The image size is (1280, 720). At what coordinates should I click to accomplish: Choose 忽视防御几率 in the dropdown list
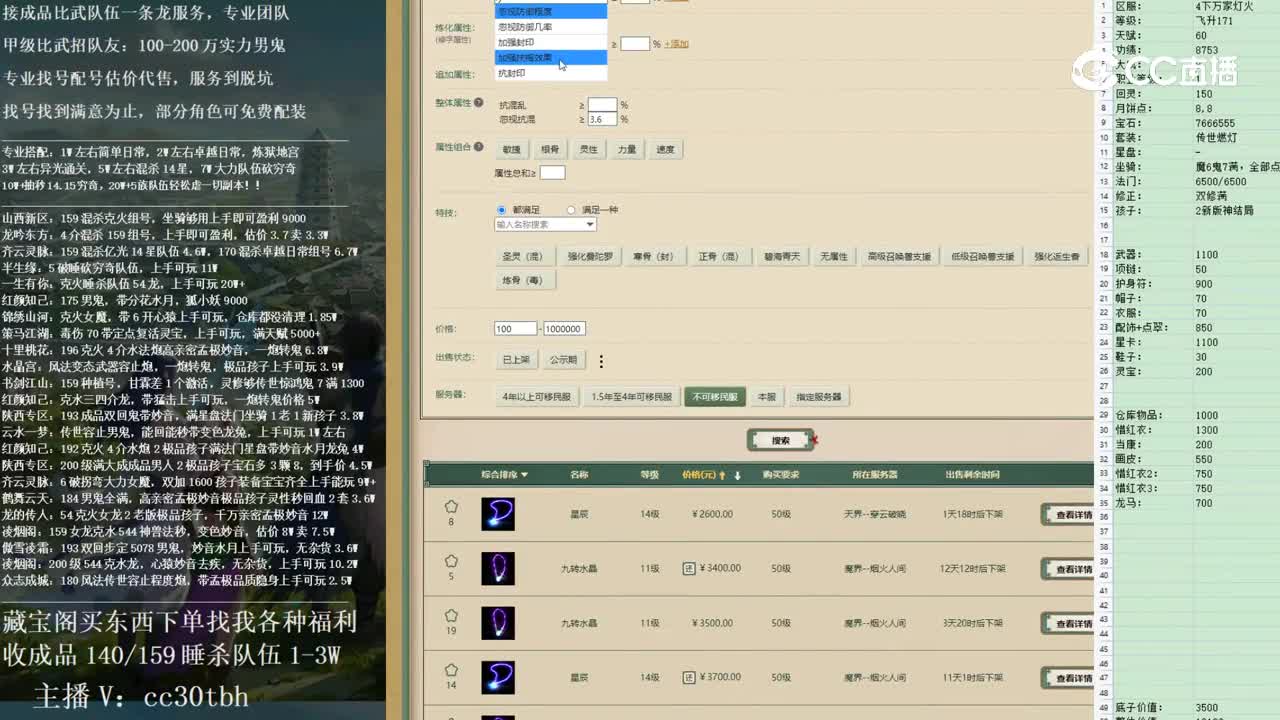551,27
